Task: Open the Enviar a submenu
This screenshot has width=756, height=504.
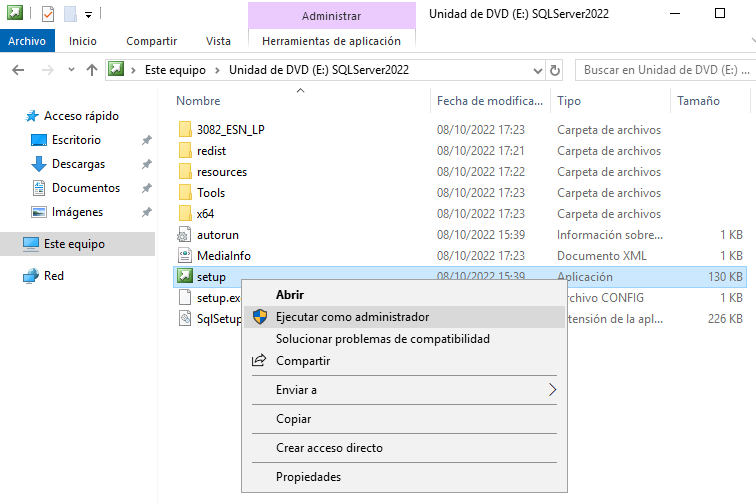Action: coord(404,390)
